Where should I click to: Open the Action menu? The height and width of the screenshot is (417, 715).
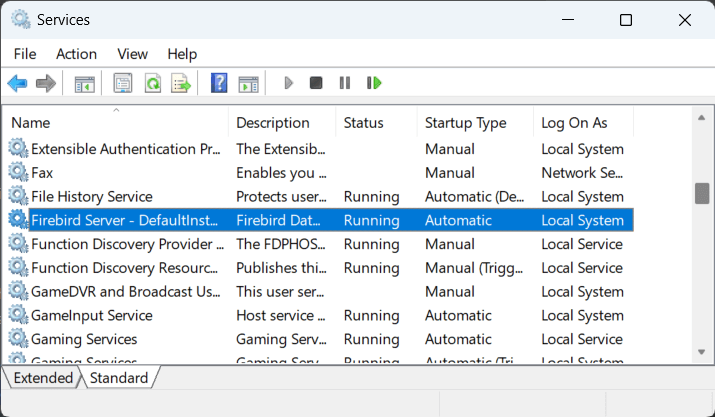tap(76, 54)
